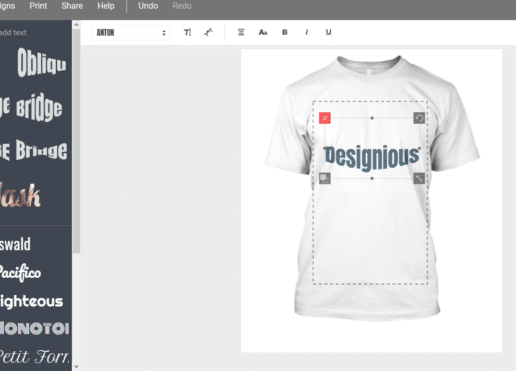Image resolution: width=516 pixels, height=371 pixels.
Task: Click the top middle handle of the text box
Action: [372, 118]
